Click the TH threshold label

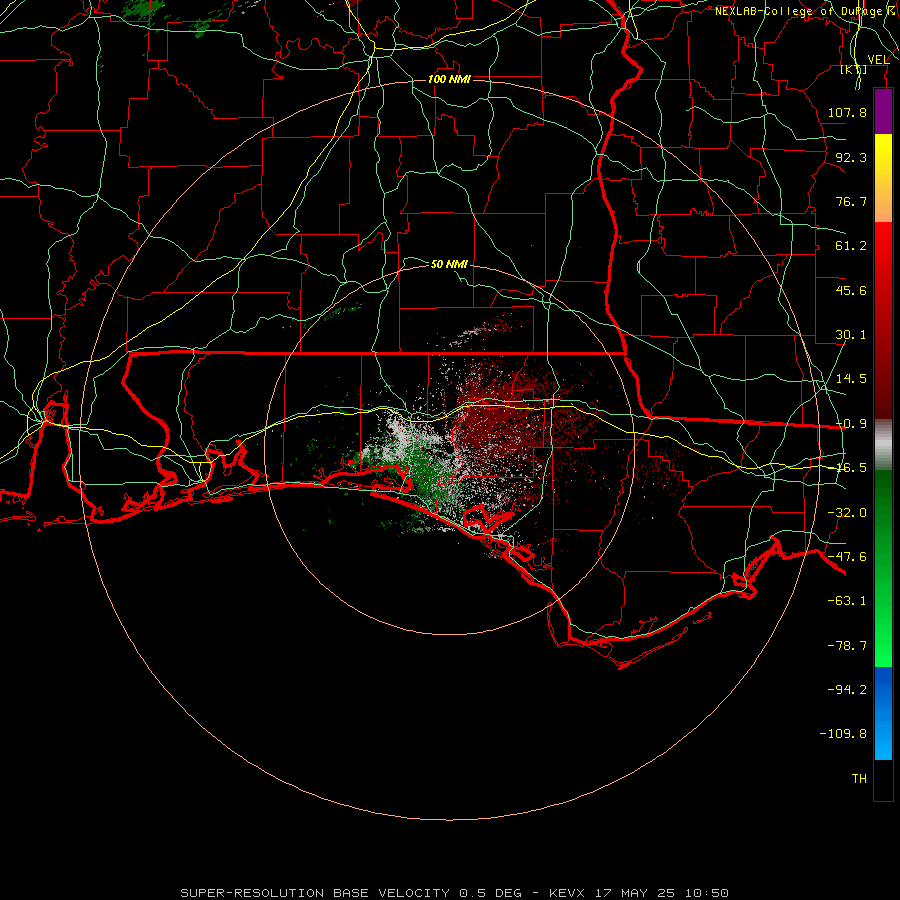coord(859,779)
